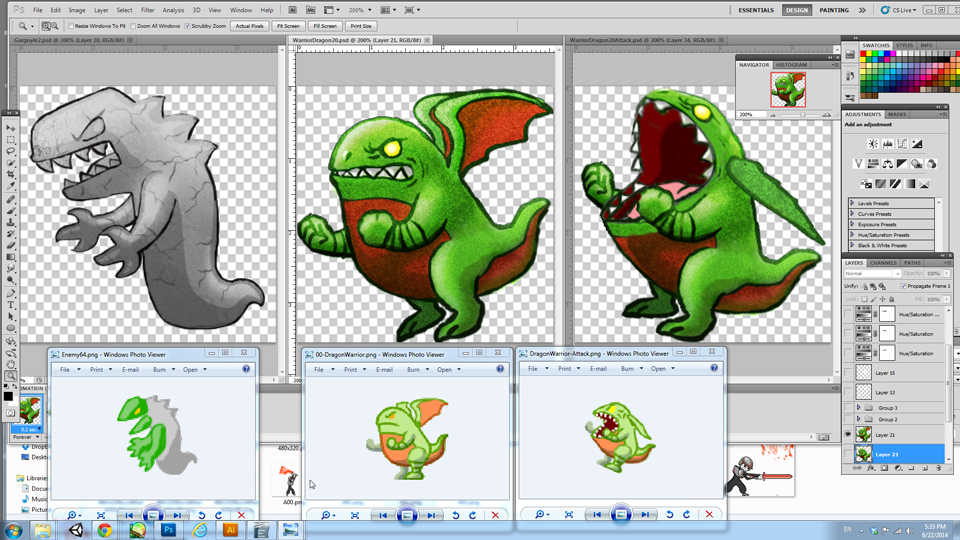Open the Layer menu
Image resolution: width=960 pixels, height=540 pixels.
point(101,10)
